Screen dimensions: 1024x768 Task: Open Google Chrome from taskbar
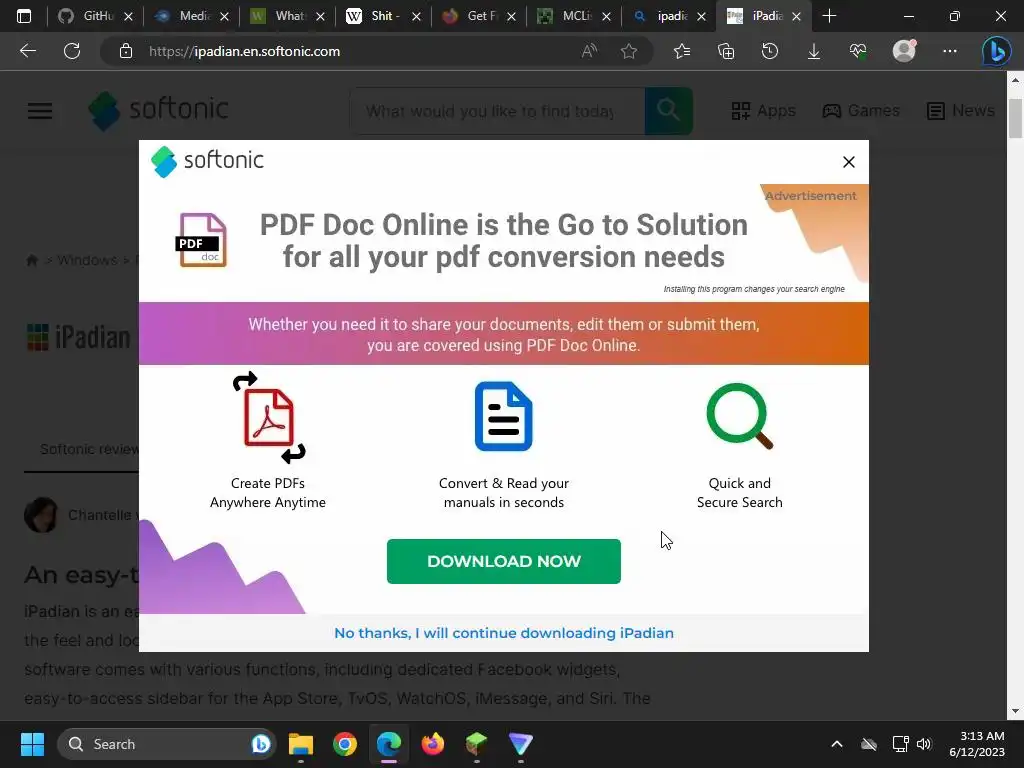coord(345,744)
